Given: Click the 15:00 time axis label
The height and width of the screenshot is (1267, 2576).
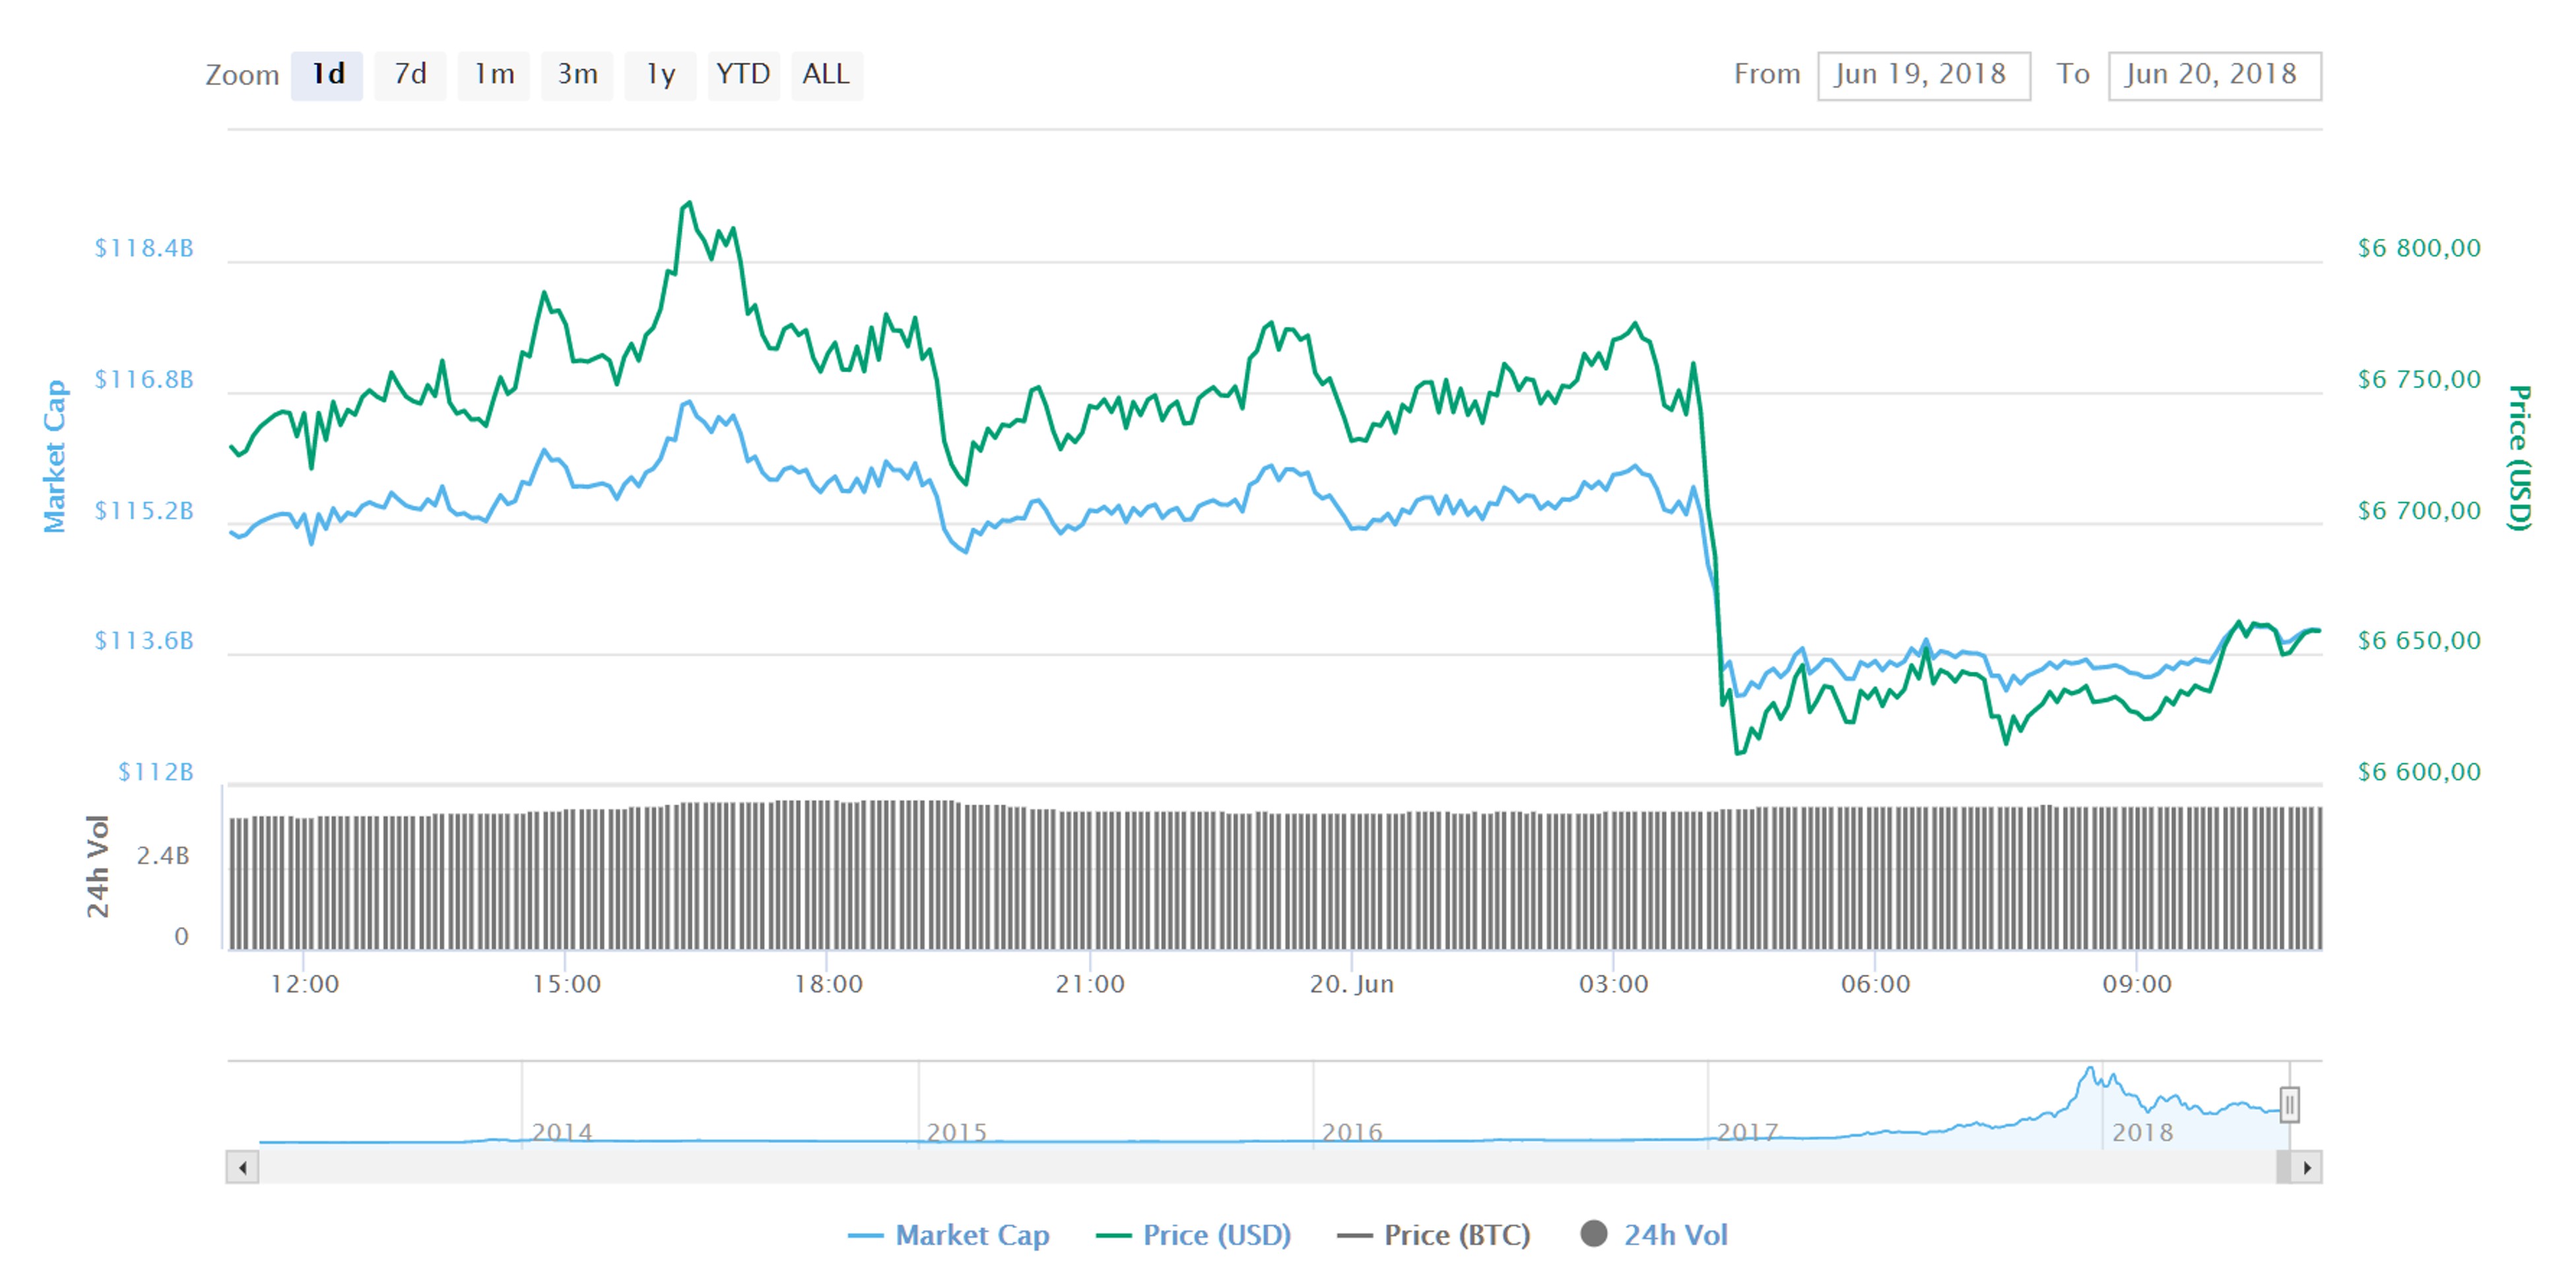Looking at the screenshot, I should pos(566,984).
